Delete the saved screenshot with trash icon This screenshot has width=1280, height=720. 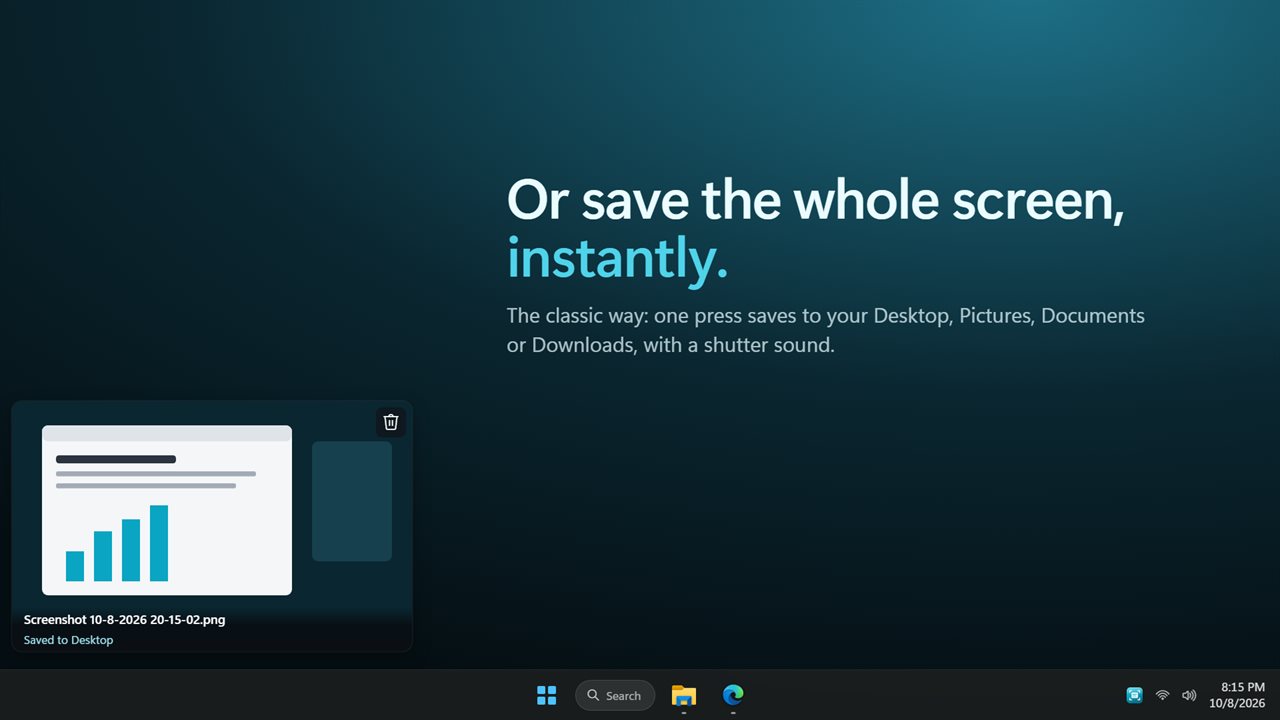coord(391,422)
